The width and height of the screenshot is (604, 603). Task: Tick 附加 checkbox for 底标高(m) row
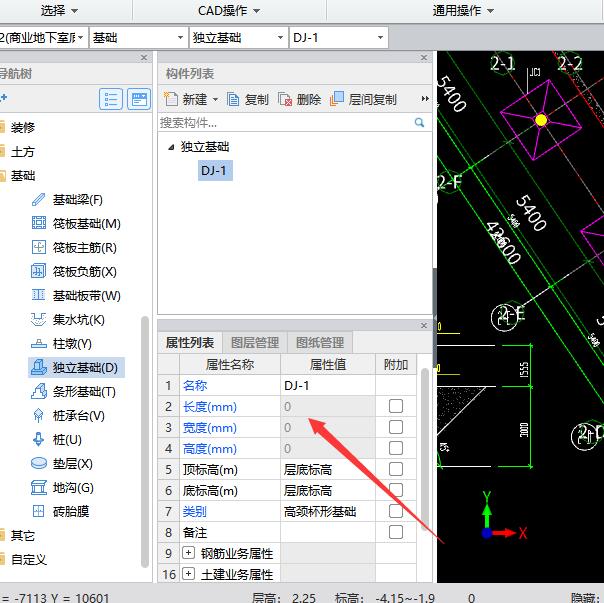tap(396, 490)
